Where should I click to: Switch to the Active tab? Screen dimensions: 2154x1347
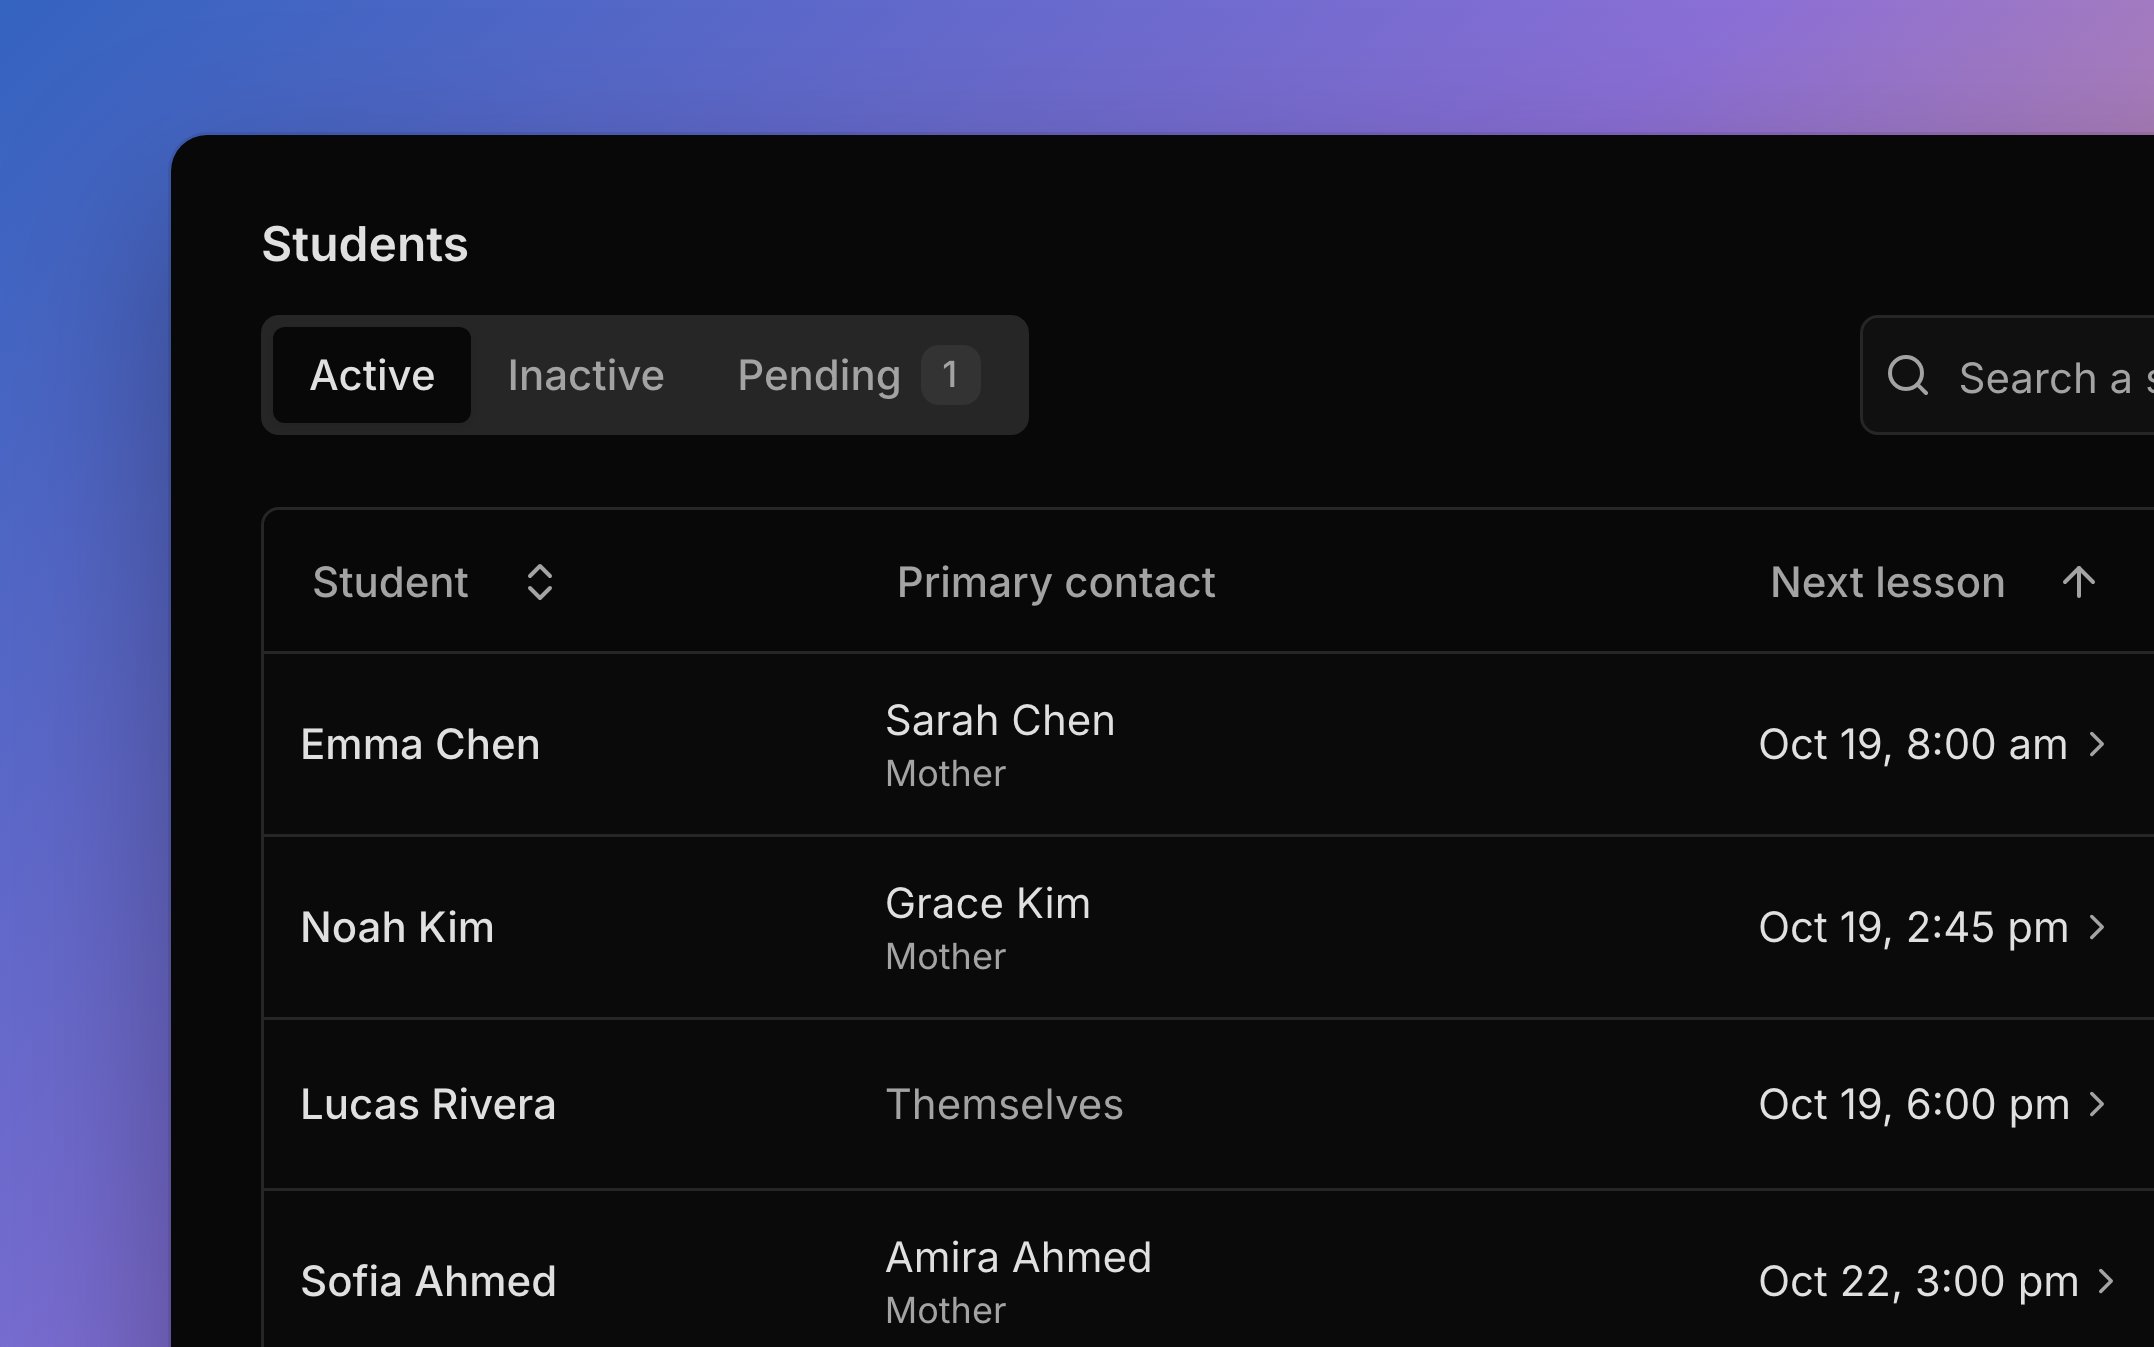pos(372,375)
